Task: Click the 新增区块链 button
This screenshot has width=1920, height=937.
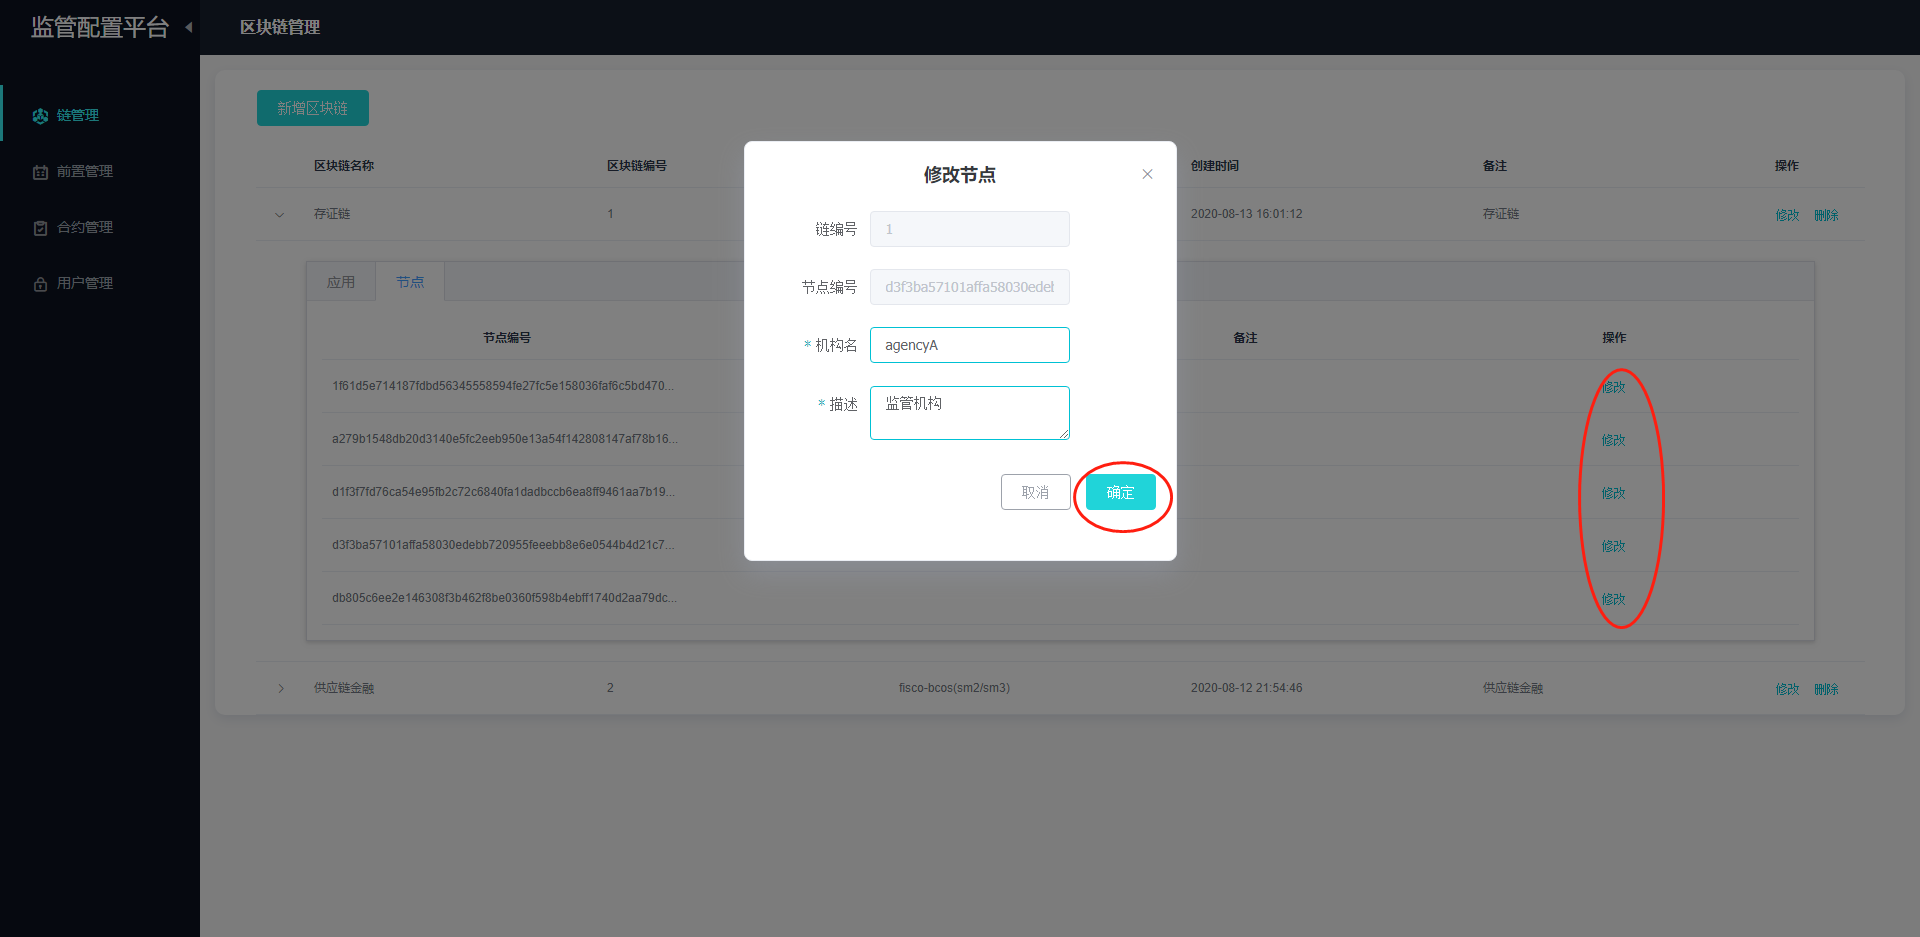Action: 313,108
